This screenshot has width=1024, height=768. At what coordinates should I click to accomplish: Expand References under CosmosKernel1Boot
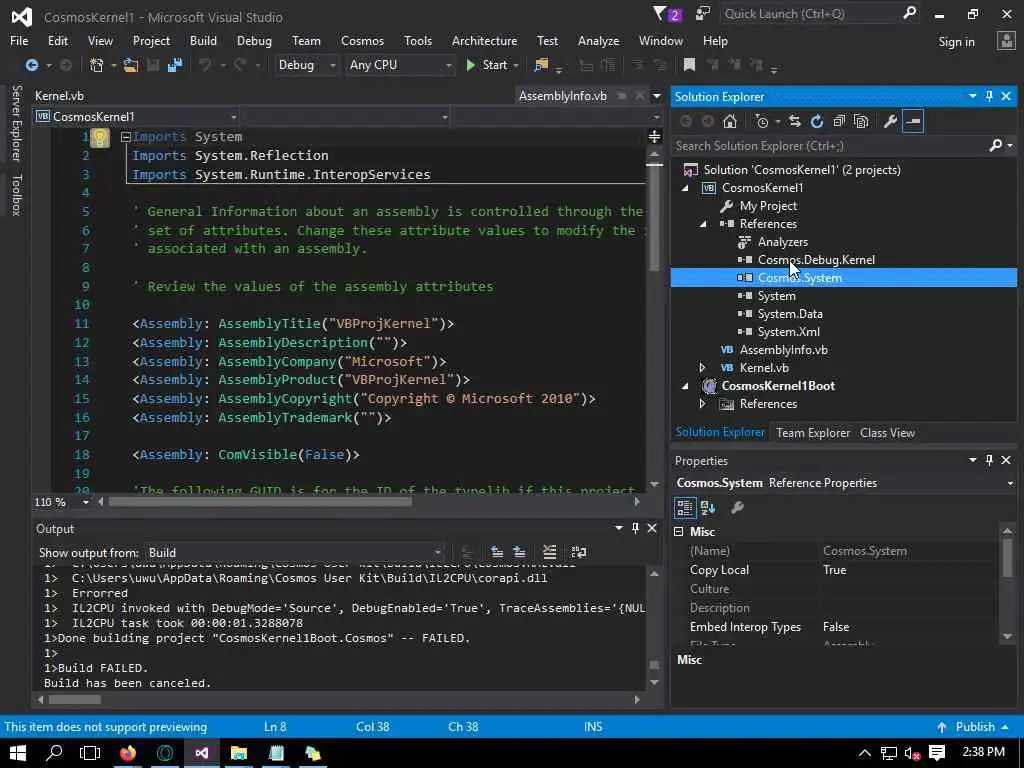tap(703, 404)
